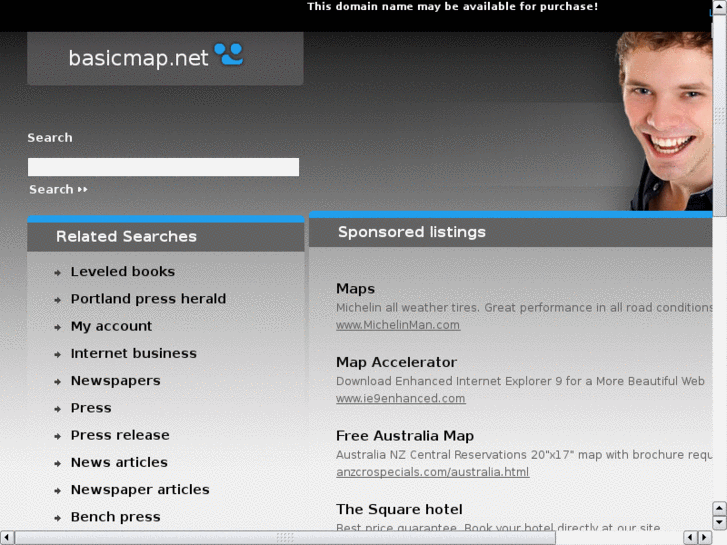Open the Bench press related search
The height and width of the screenshot is (545, 727).
click(x=115, y=517)
